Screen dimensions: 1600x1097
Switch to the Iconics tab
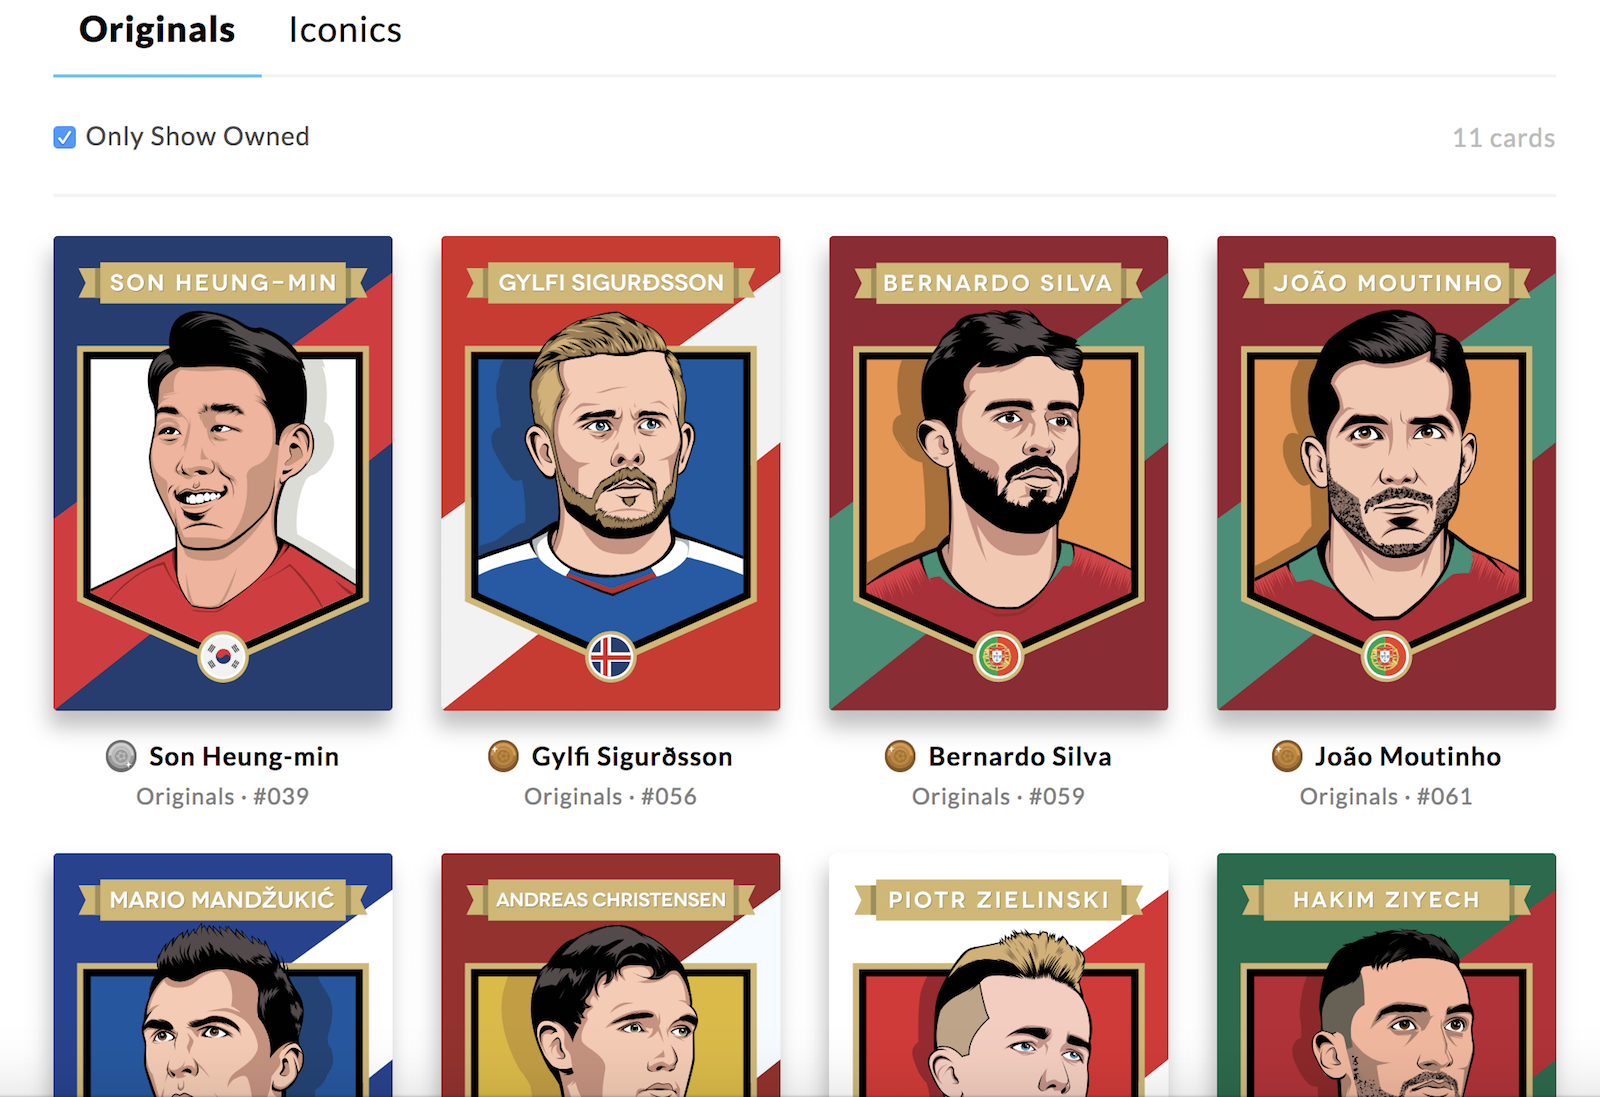(x=344, y=30)
